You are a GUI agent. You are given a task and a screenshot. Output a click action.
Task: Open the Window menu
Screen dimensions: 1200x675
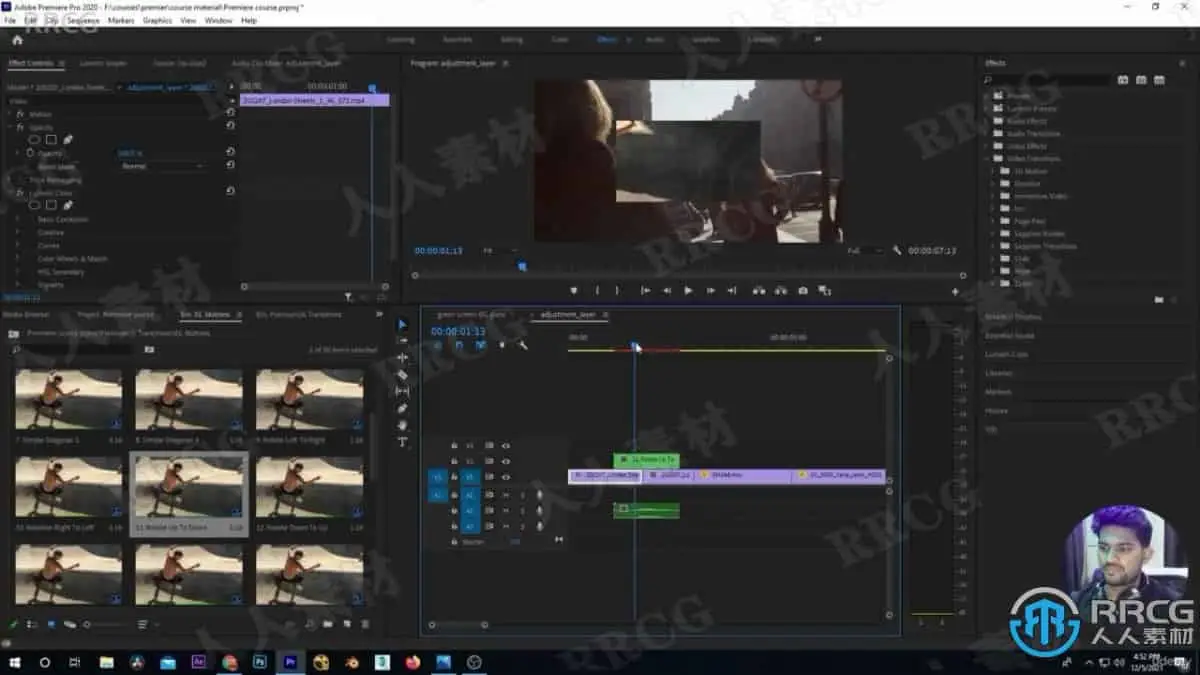tap(218, 20)
